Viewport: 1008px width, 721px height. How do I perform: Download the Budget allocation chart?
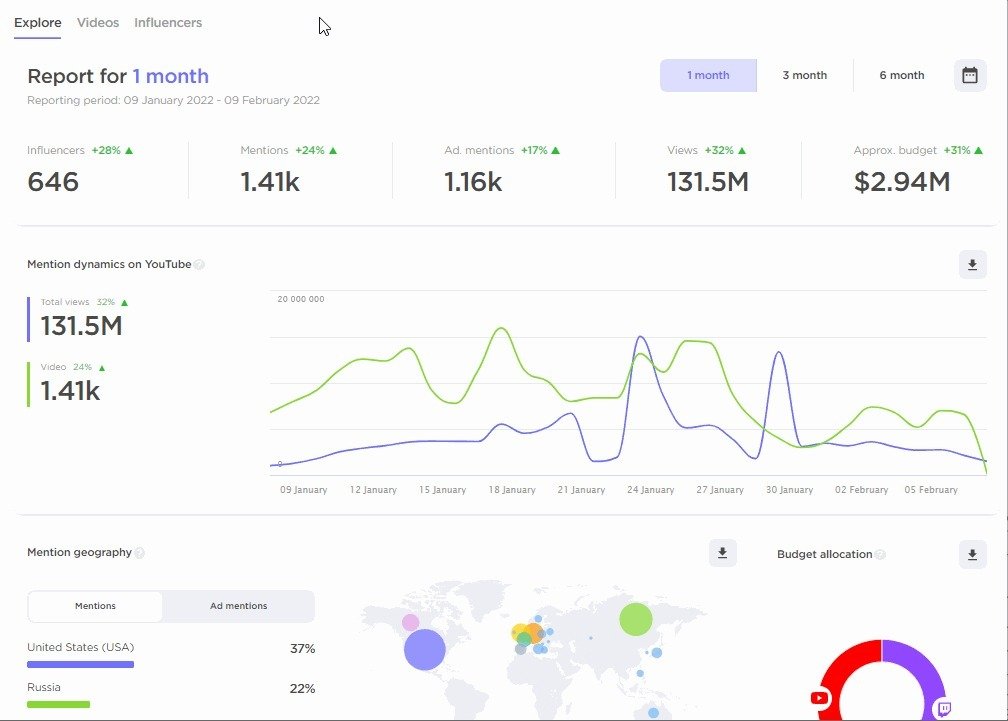970,554
